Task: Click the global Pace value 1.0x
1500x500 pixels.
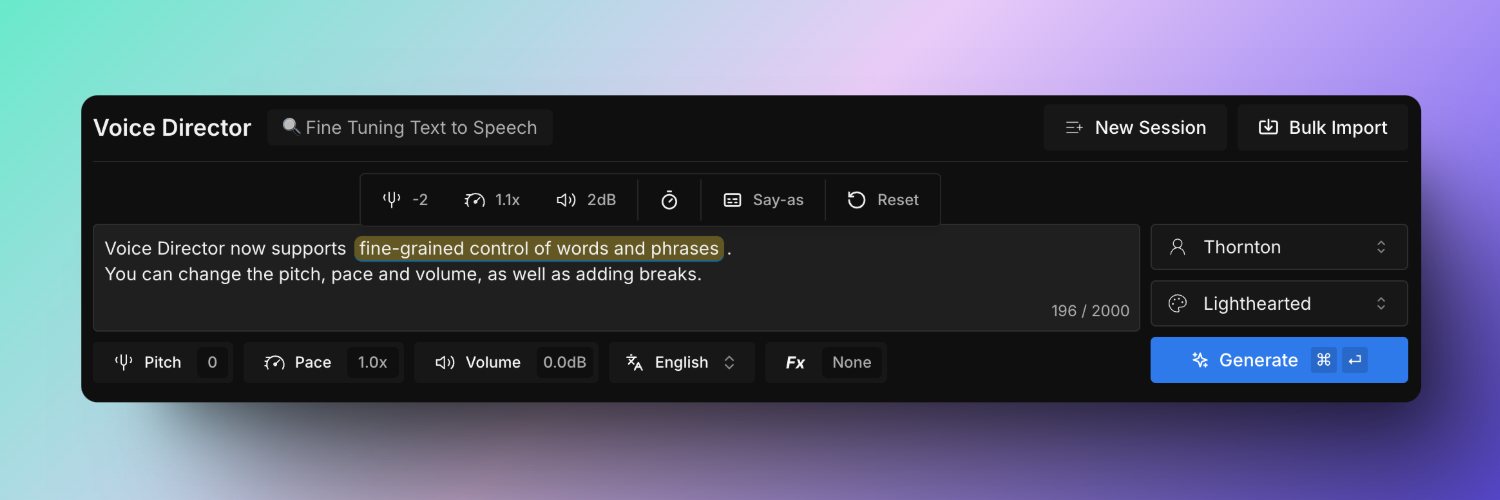Action: (x=373, y=362)
